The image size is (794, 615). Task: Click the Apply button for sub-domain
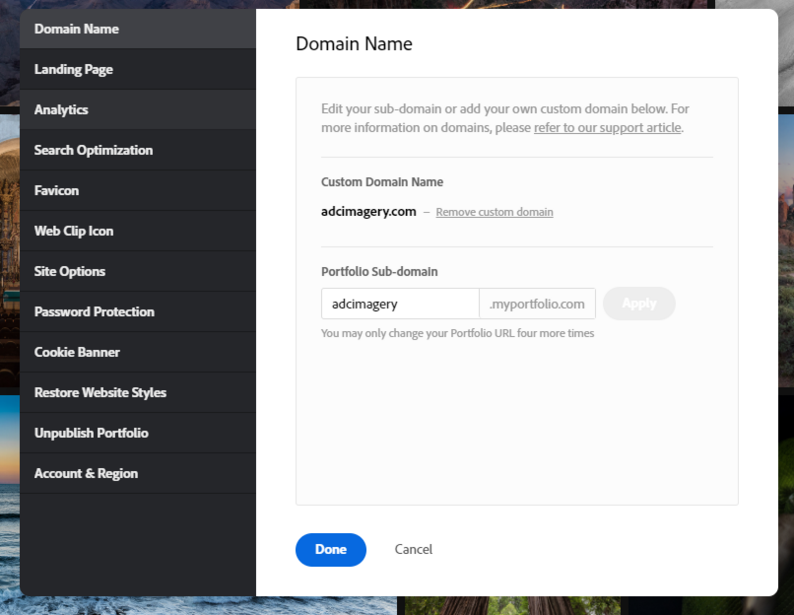pyautogui.click(x=639, y=304)
